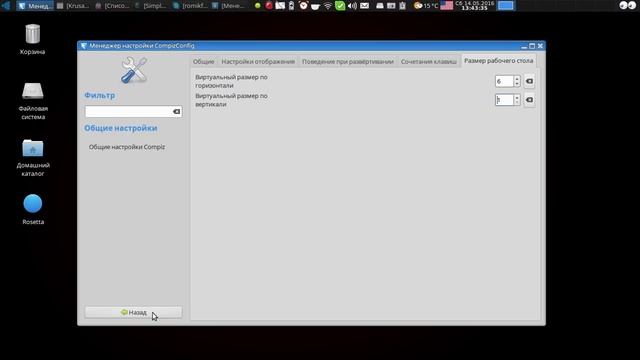The image size is (640, 360).
Task: Click the Xfce applications menu arrow icon
Action: point(6,5)
